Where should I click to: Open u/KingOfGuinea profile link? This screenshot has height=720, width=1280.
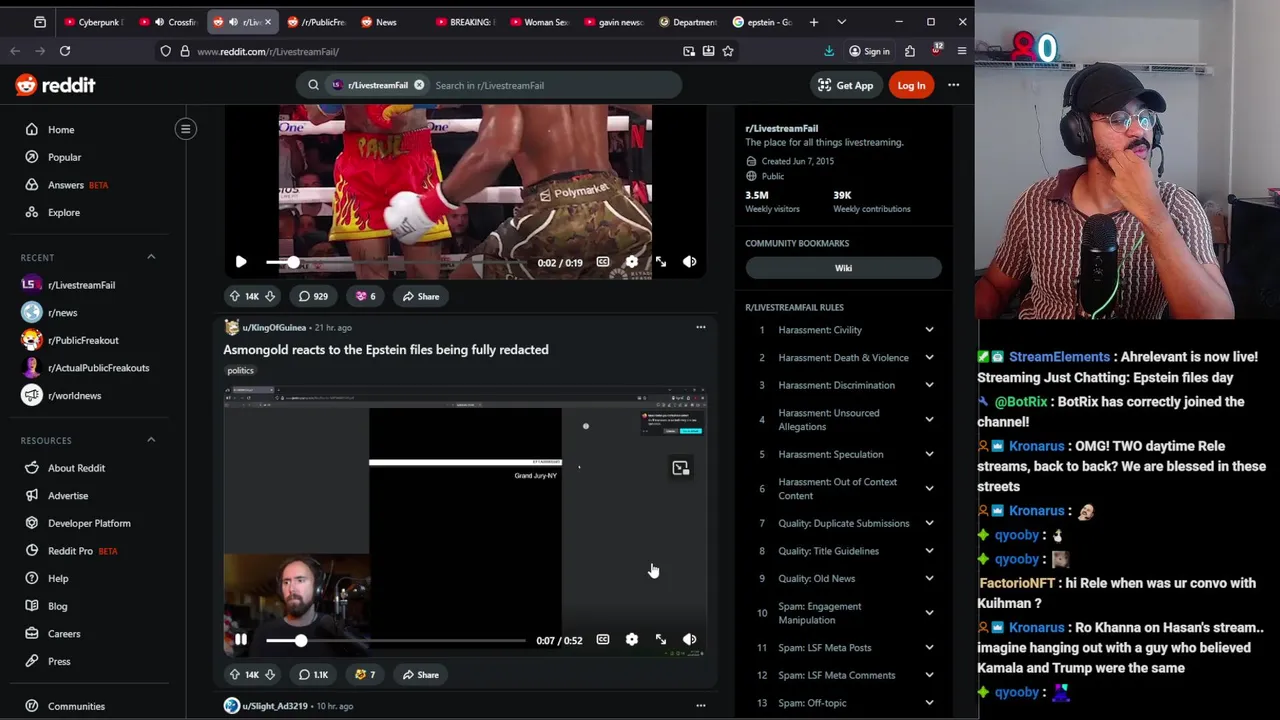point(274,327)
